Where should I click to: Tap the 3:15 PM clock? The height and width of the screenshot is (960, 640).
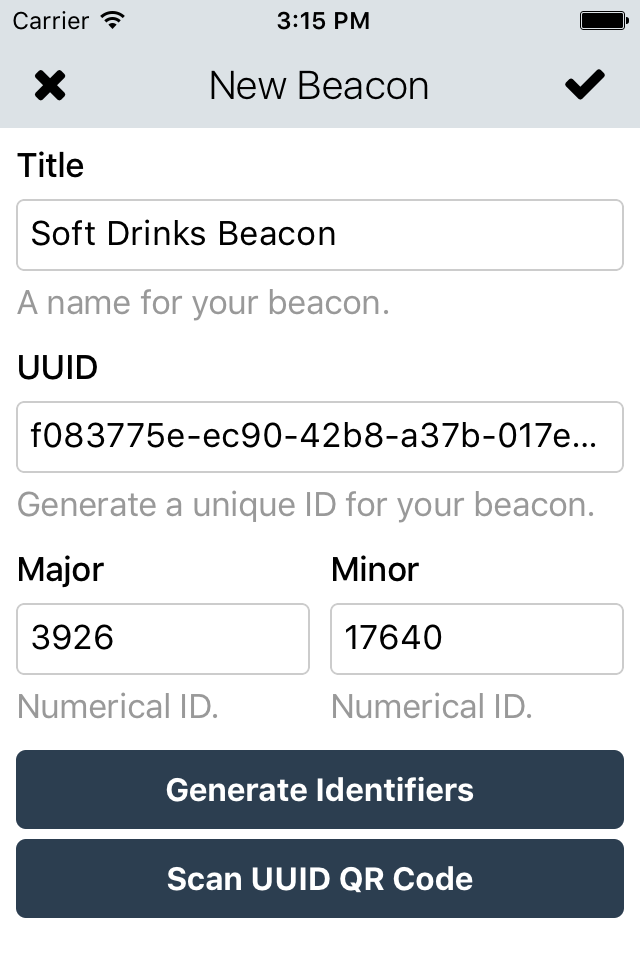[x=323, y=21]
